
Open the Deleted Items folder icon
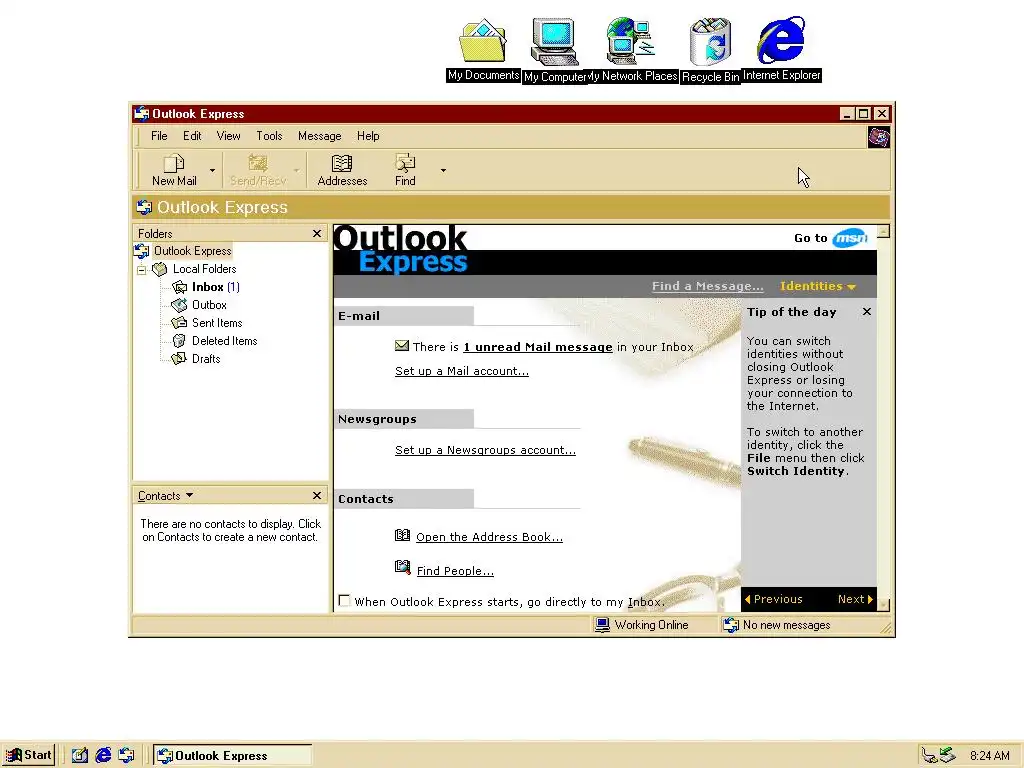click(x=179, y=341)
